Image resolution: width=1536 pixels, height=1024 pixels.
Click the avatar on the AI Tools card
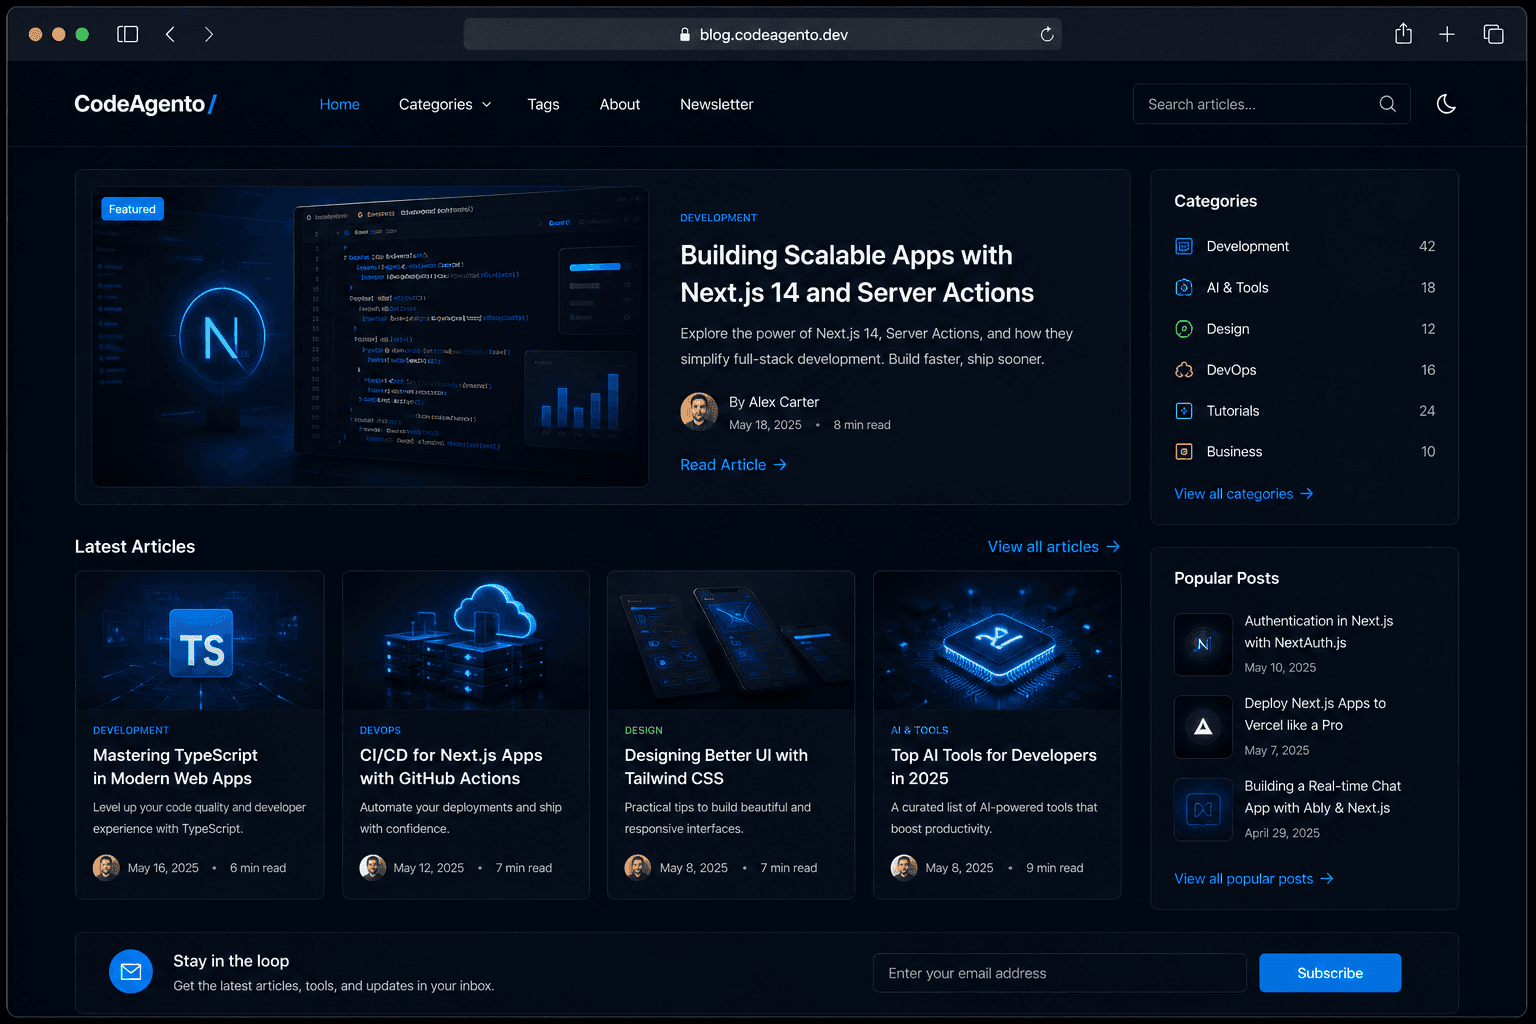point(904,868)
